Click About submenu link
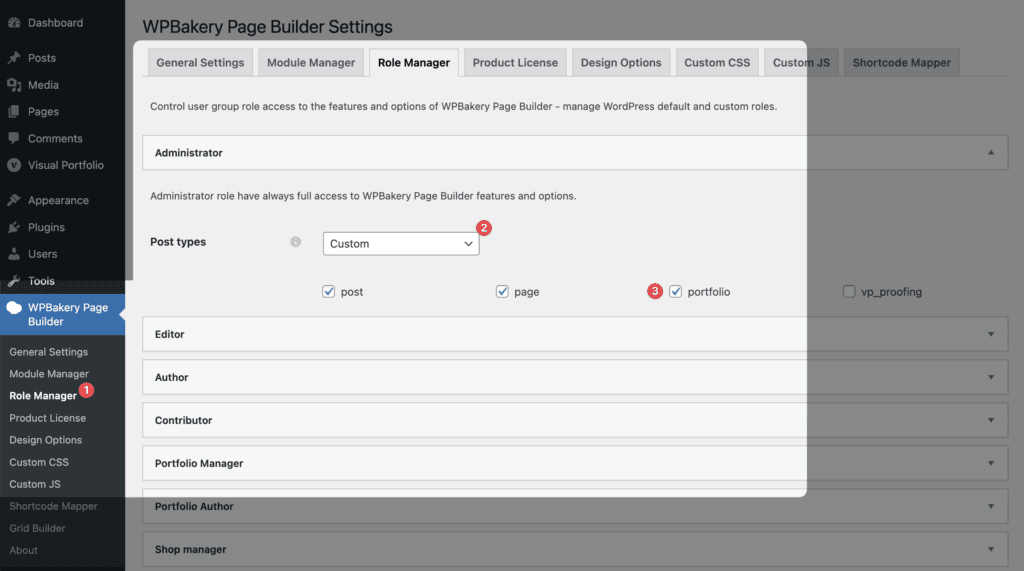Image resolution: width=1024 pixels, height=571 pixels. click(23, 551)
